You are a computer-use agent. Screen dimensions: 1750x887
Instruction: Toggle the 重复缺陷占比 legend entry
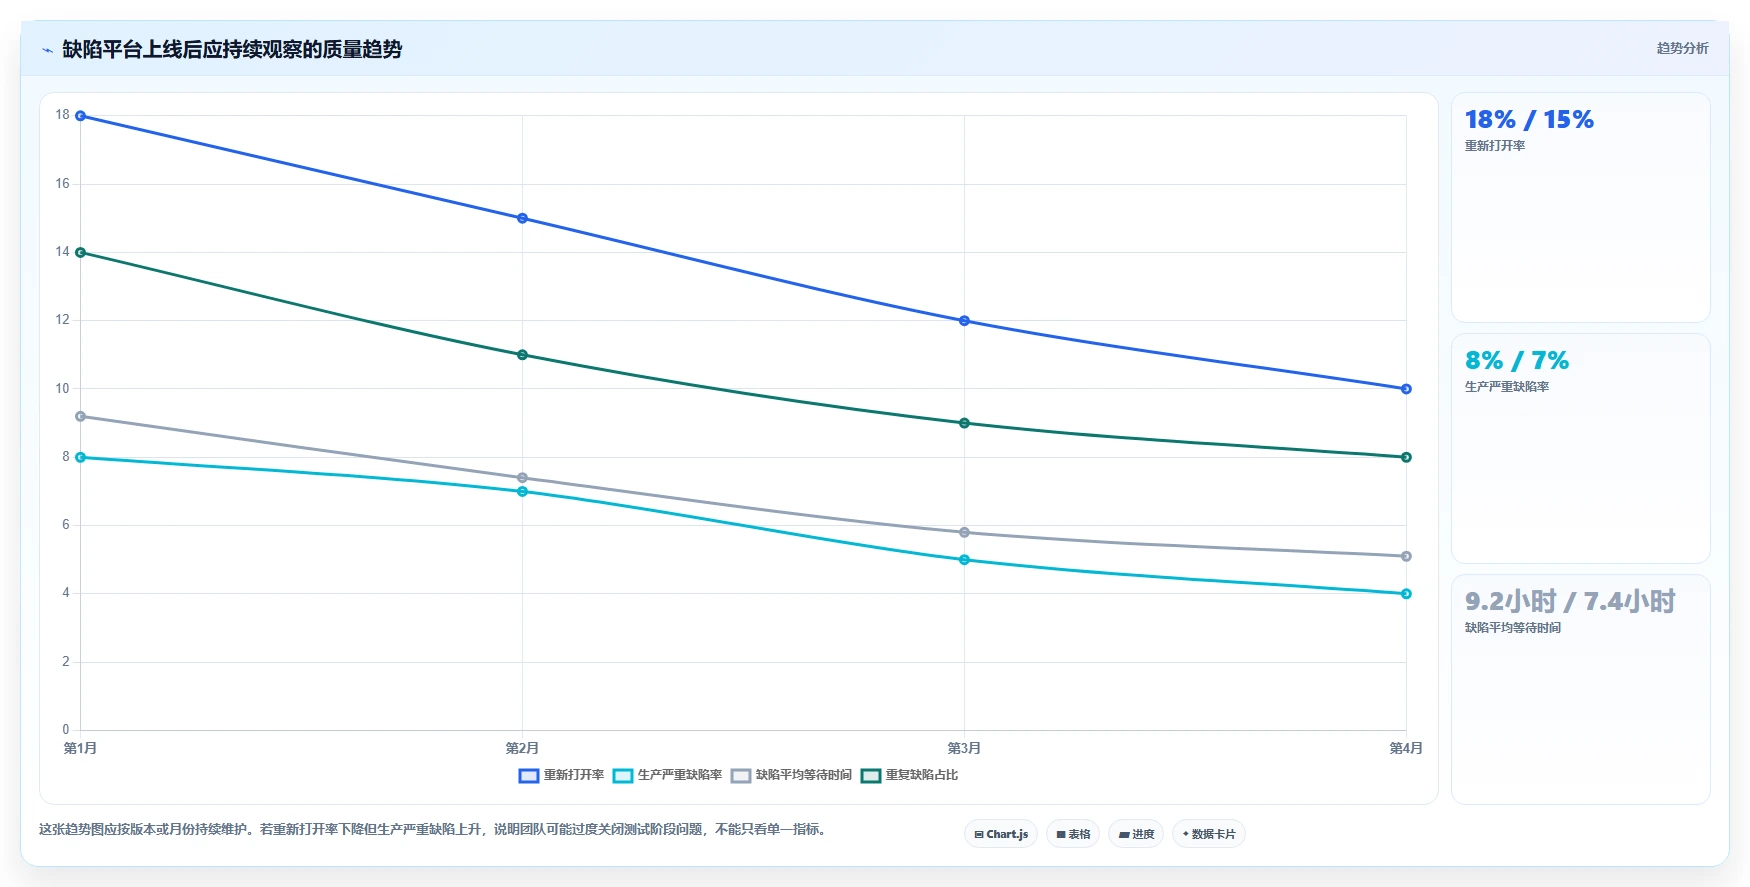909,775
